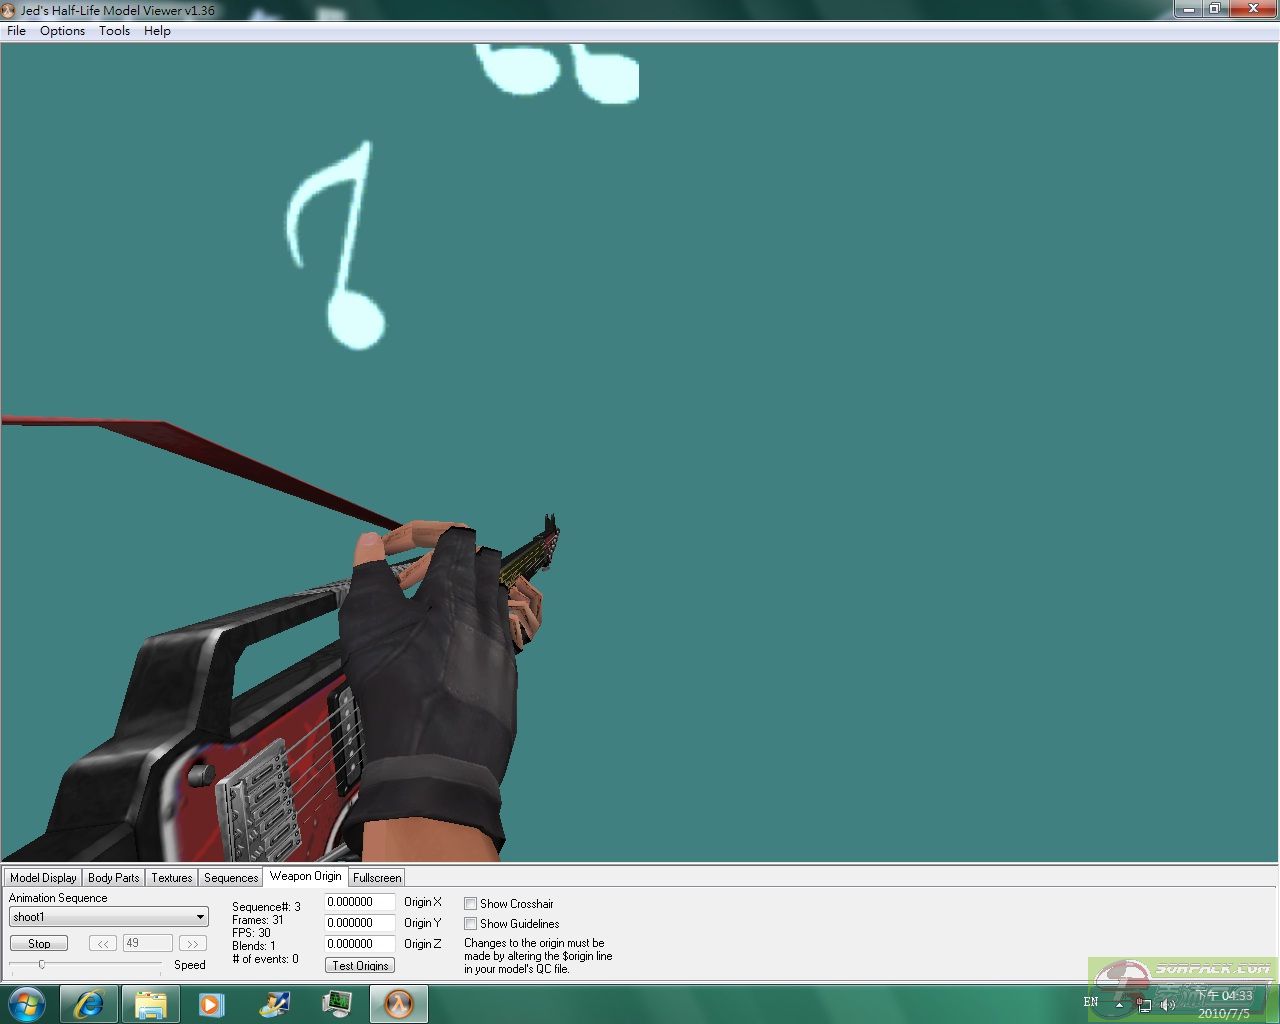Stop the animation playback
The width and height of the screenshot is (1280, 1024).
pyautogui.click(x=39, y=943)
